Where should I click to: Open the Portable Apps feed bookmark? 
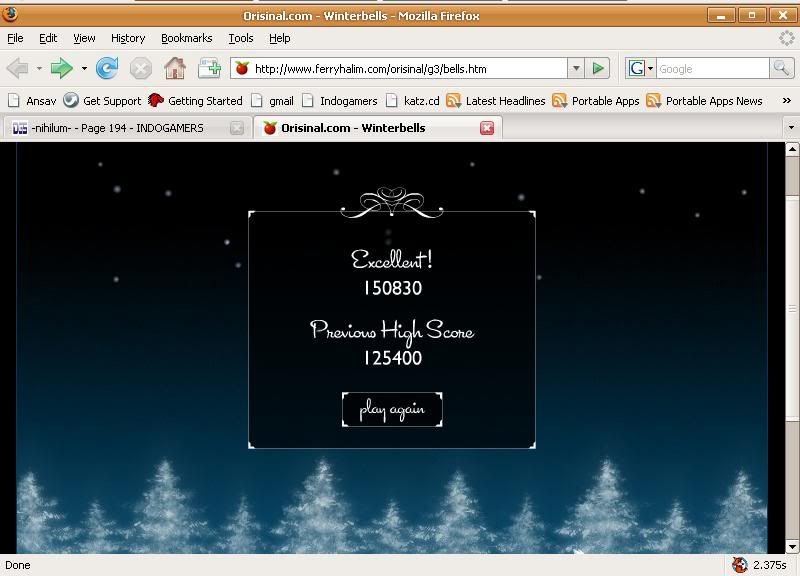(596, 101)
